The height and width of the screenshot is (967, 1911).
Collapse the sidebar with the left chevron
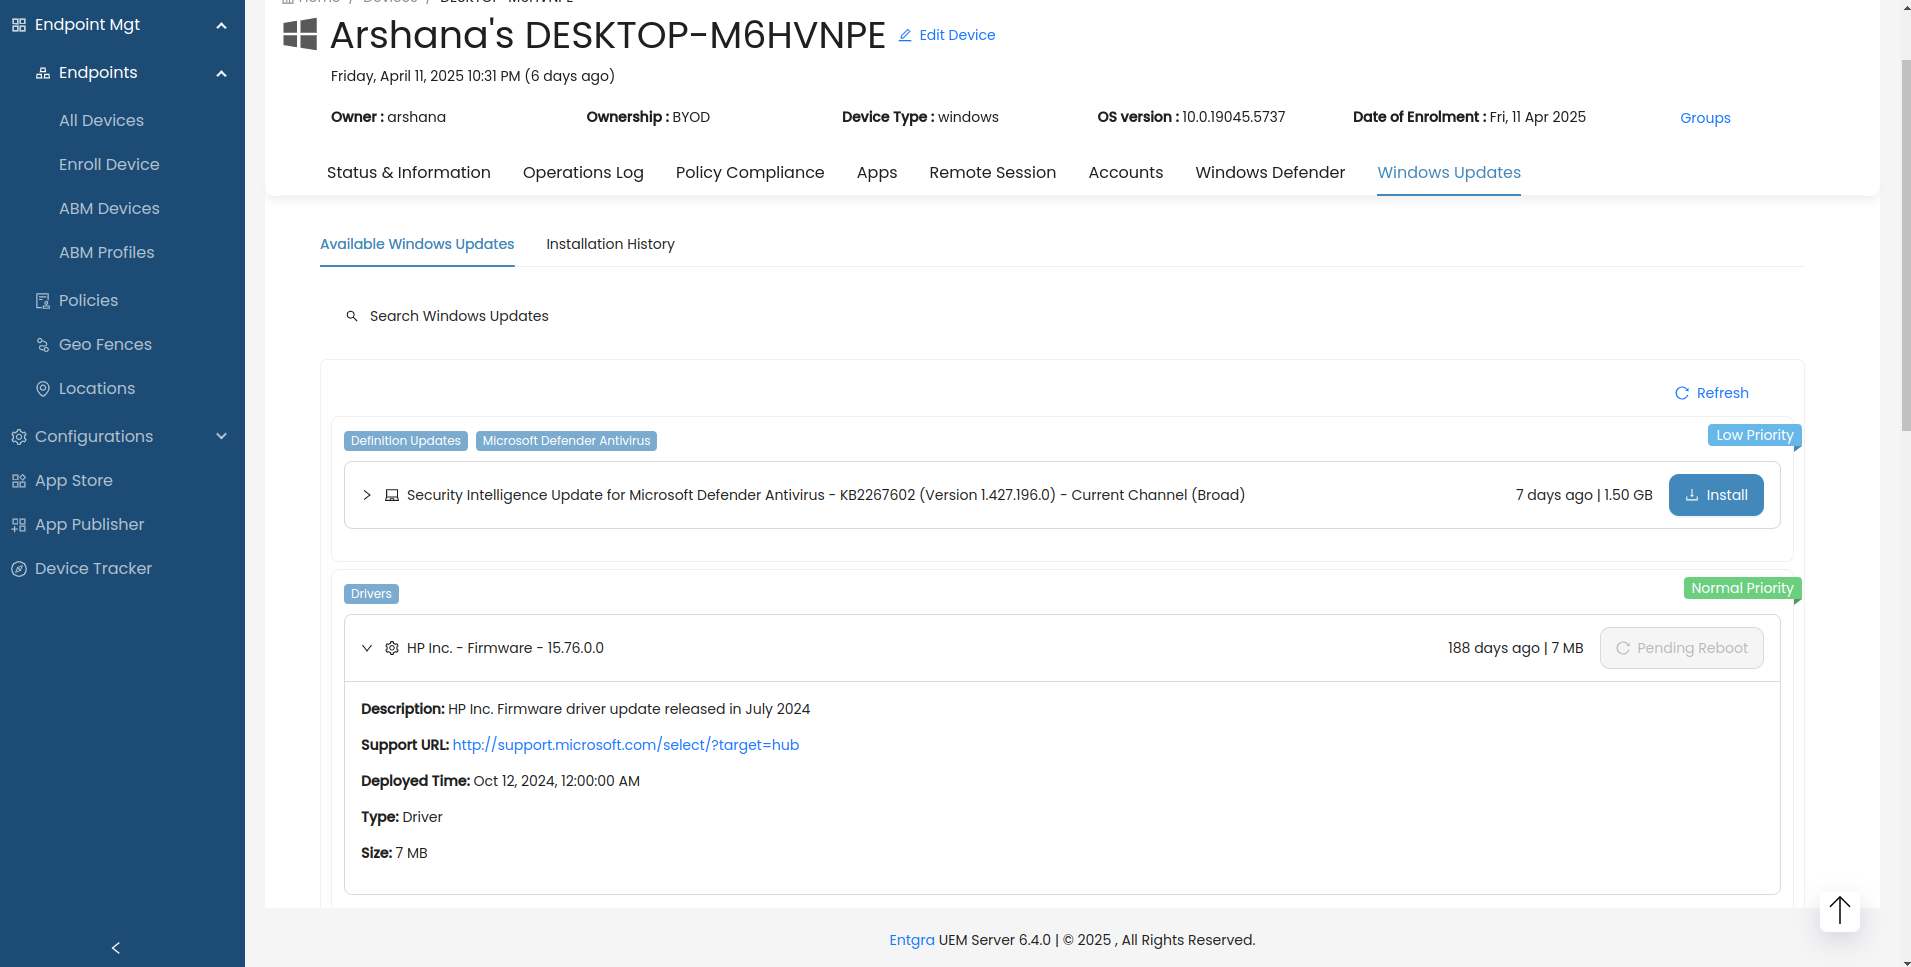116,948
